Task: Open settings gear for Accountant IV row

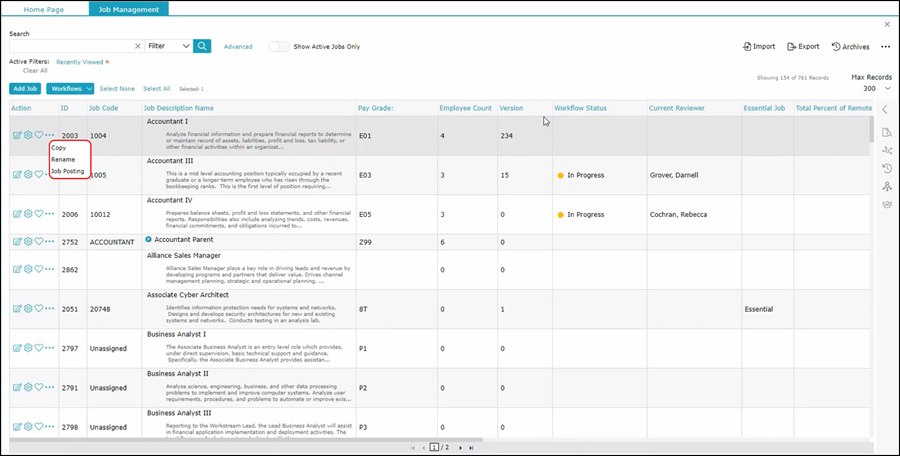Action: 28,214
